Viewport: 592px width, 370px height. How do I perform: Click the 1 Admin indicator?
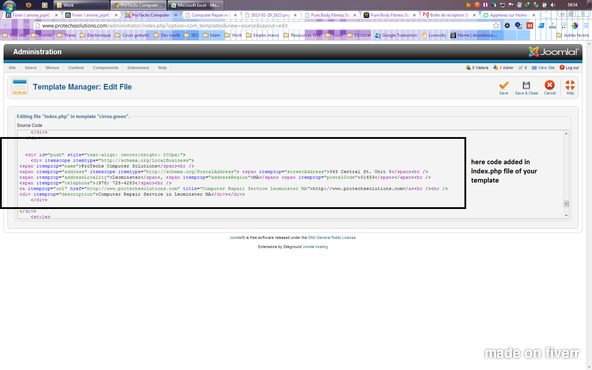point(503,68)
